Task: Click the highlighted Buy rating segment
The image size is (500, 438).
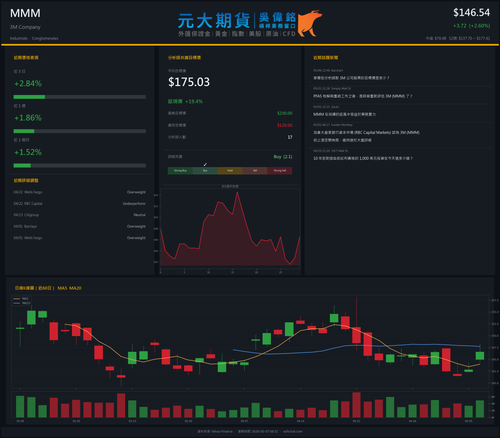Action: pyautogui.click(x=205, y=171)
